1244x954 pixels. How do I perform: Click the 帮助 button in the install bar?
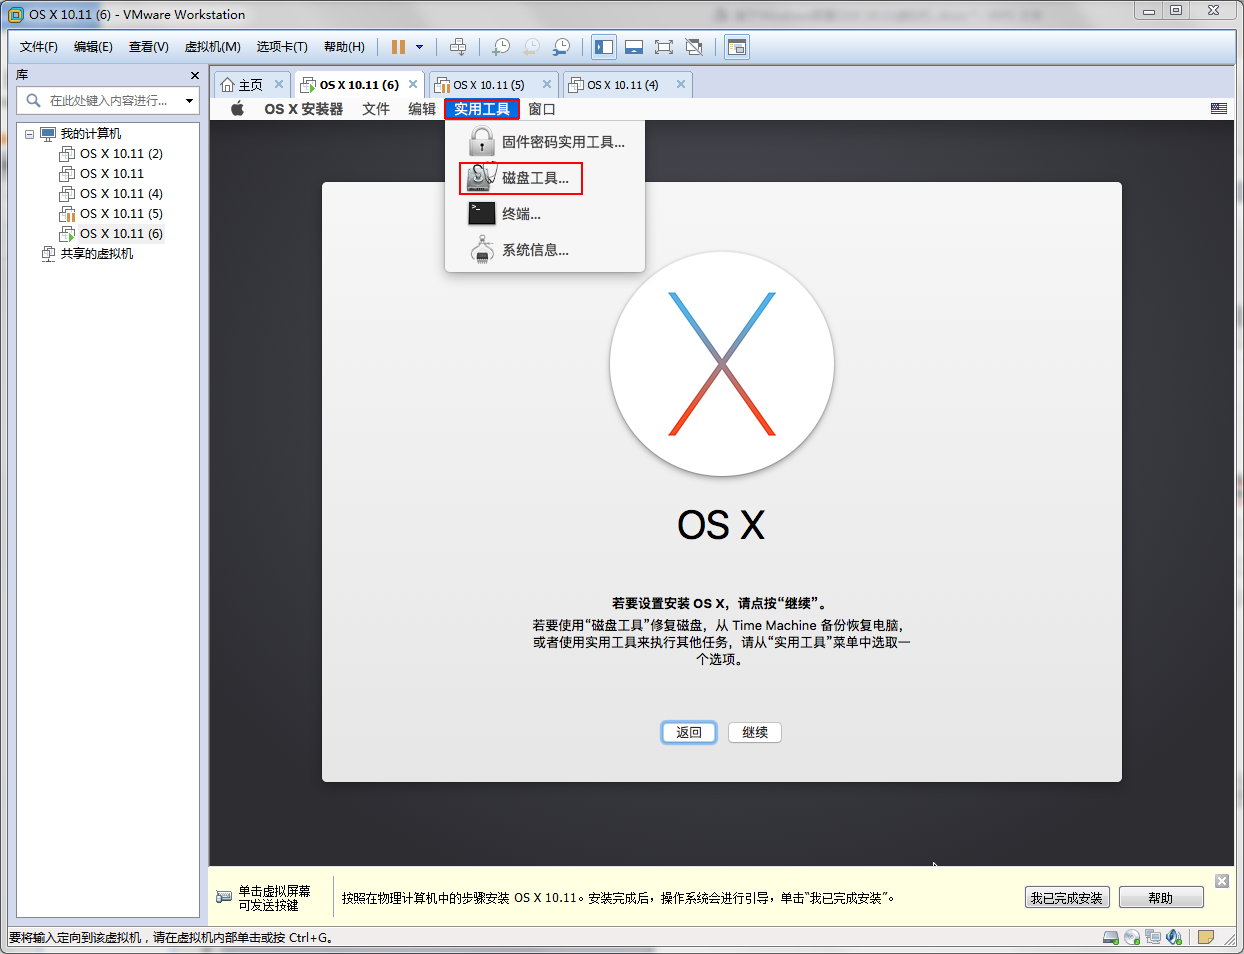(1161, 898)
